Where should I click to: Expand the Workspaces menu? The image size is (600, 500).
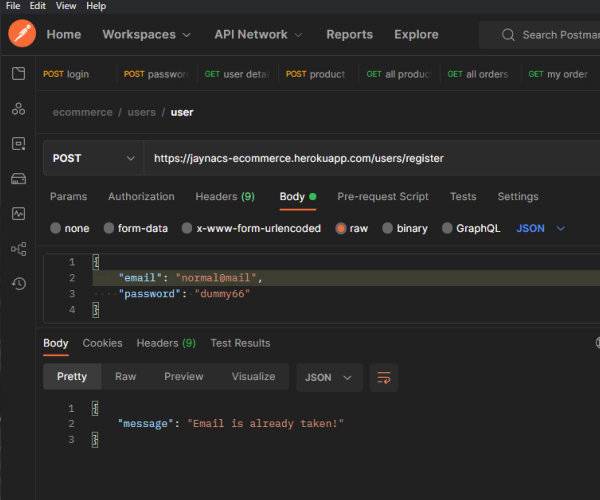click(147, 34)
